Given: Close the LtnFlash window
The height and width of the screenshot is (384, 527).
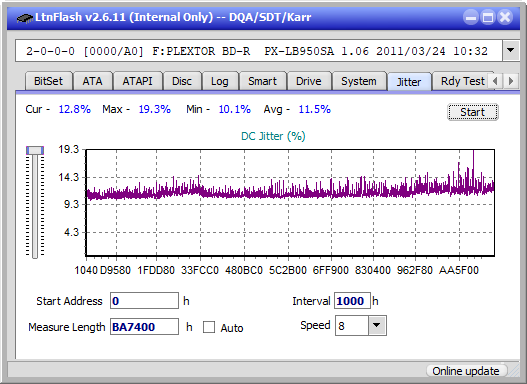Looking at the screenshot, I should coord(505,17).
